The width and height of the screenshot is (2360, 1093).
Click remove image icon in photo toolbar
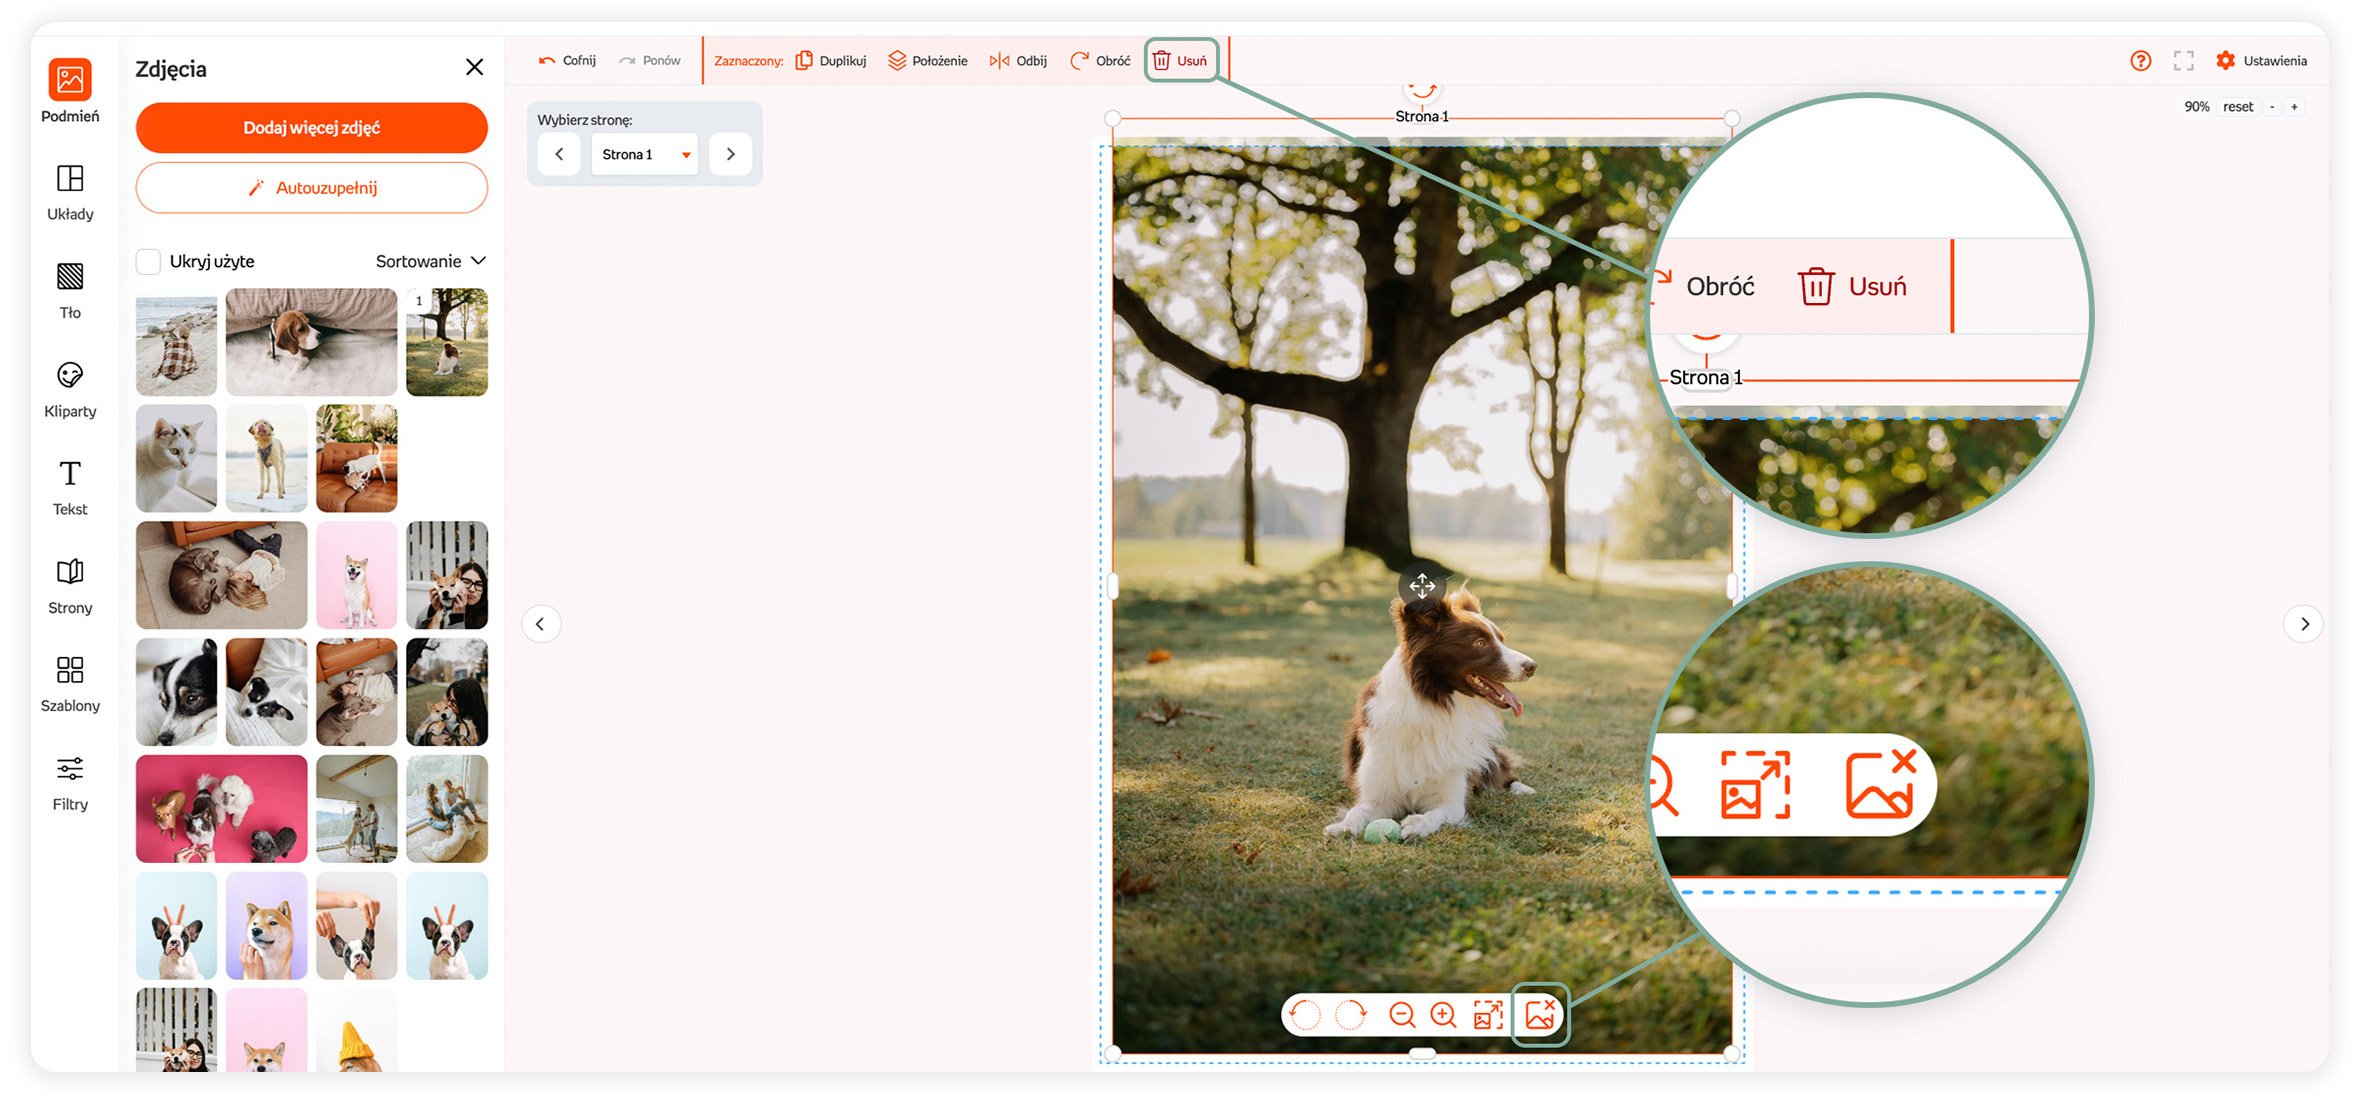pos(1539,1015)
